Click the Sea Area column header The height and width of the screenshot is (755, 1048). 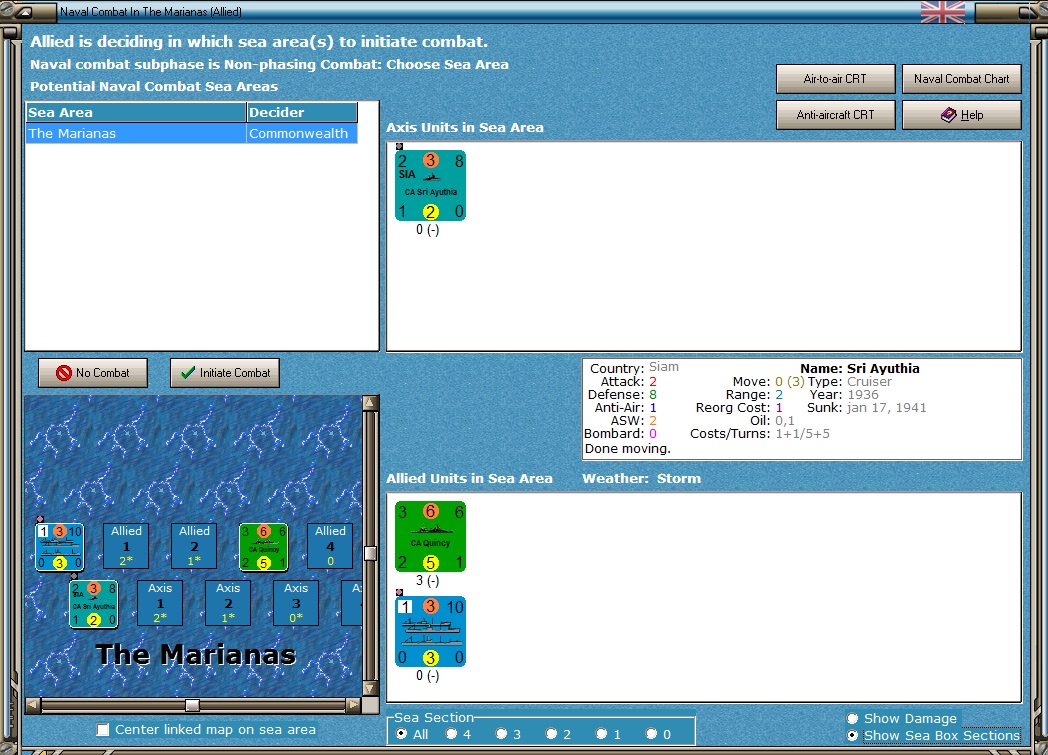coord(136,112)
